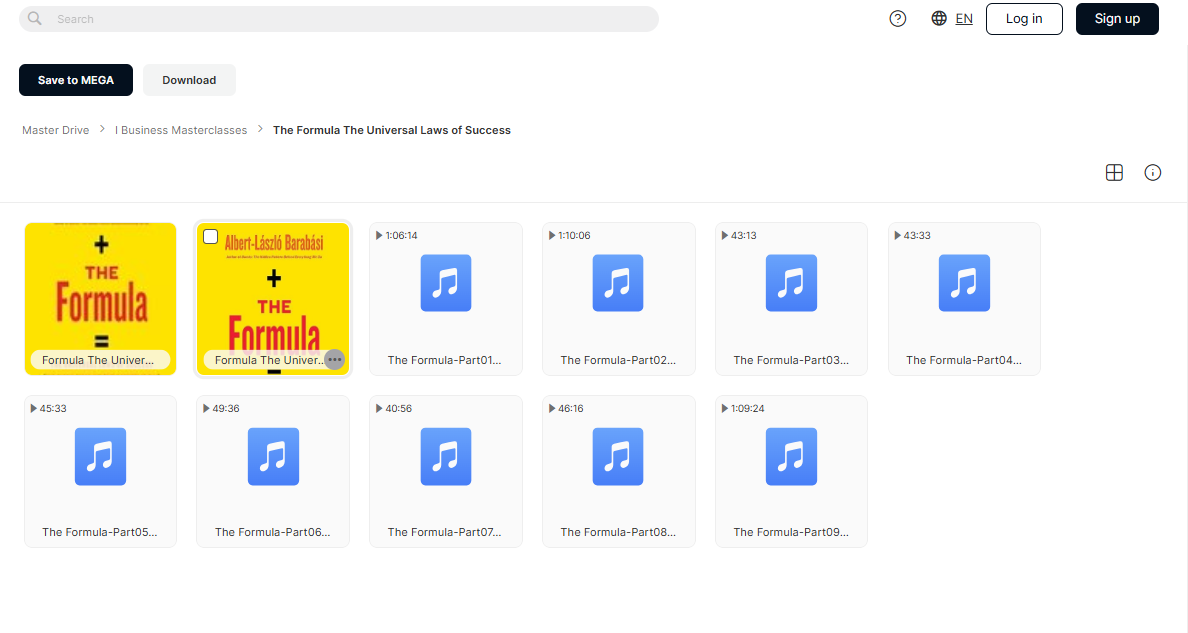The width and height of the screenshot is (1188, 633).
Task: Click music icon of The Formula-Part05
Action: [100, 456]
